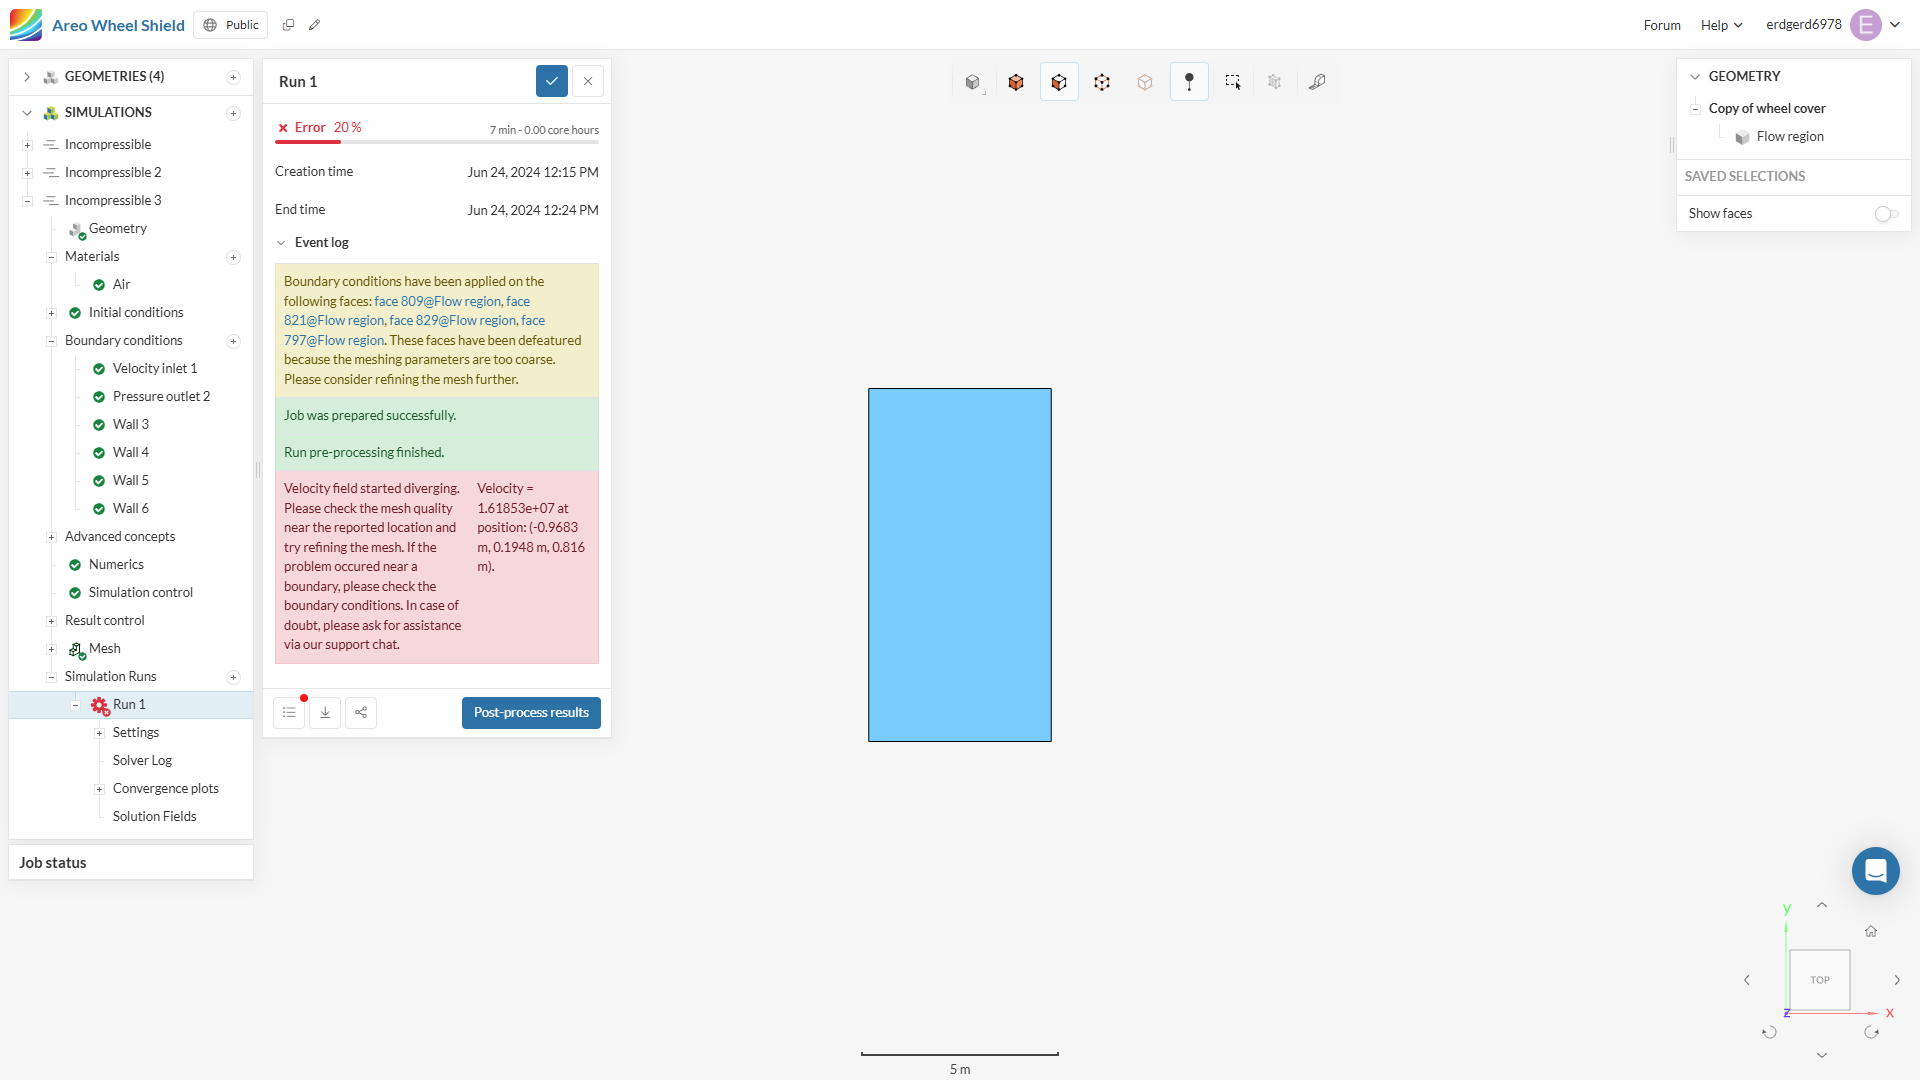
Task: Click the share run icon
Action: (x=361, y=713)
